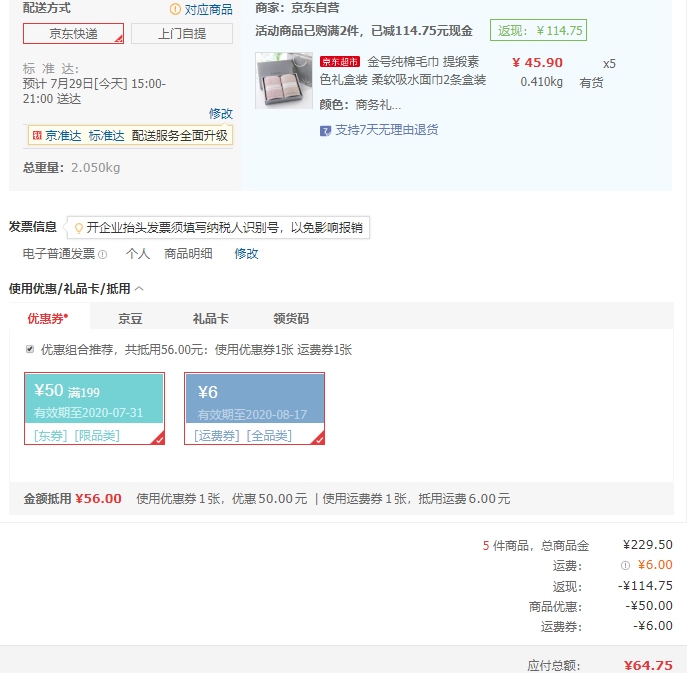
Task: Click the 返现 -¥114.75 summary value
Action: (645, 586)
